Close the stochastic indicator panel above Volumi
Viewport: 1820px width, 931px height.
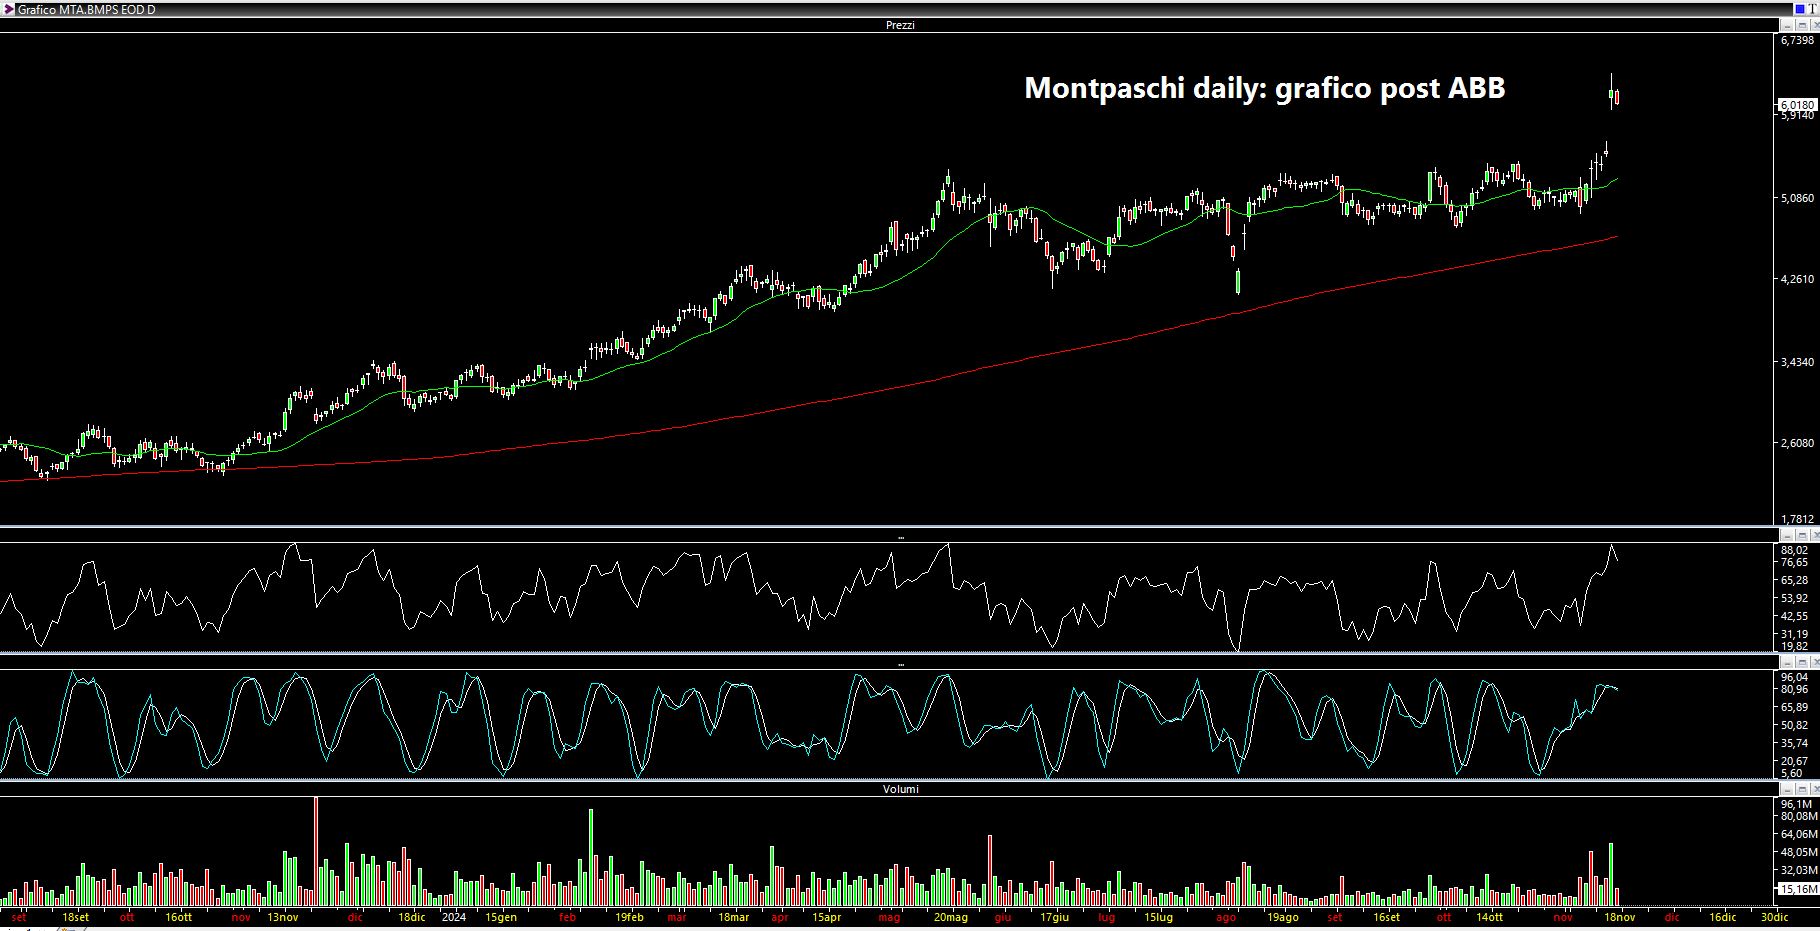click(x=1815, y=662)
